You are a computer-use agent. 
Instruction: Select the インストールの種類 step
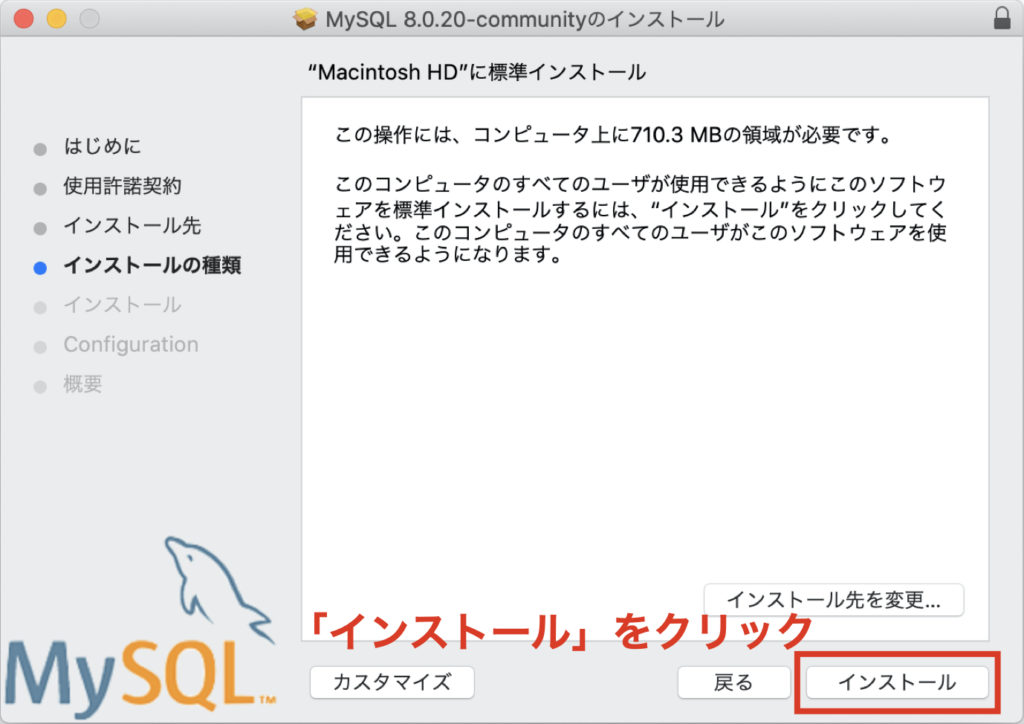click(x=152, y=266)
